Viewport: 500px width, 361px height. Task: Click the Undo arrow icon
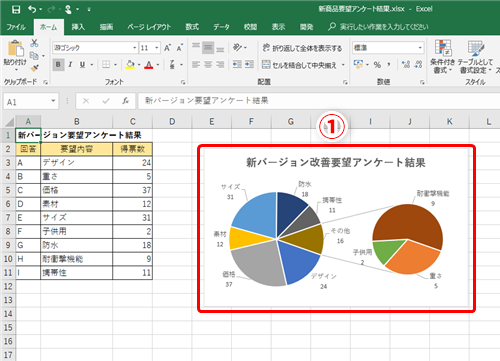click(32, 9)
